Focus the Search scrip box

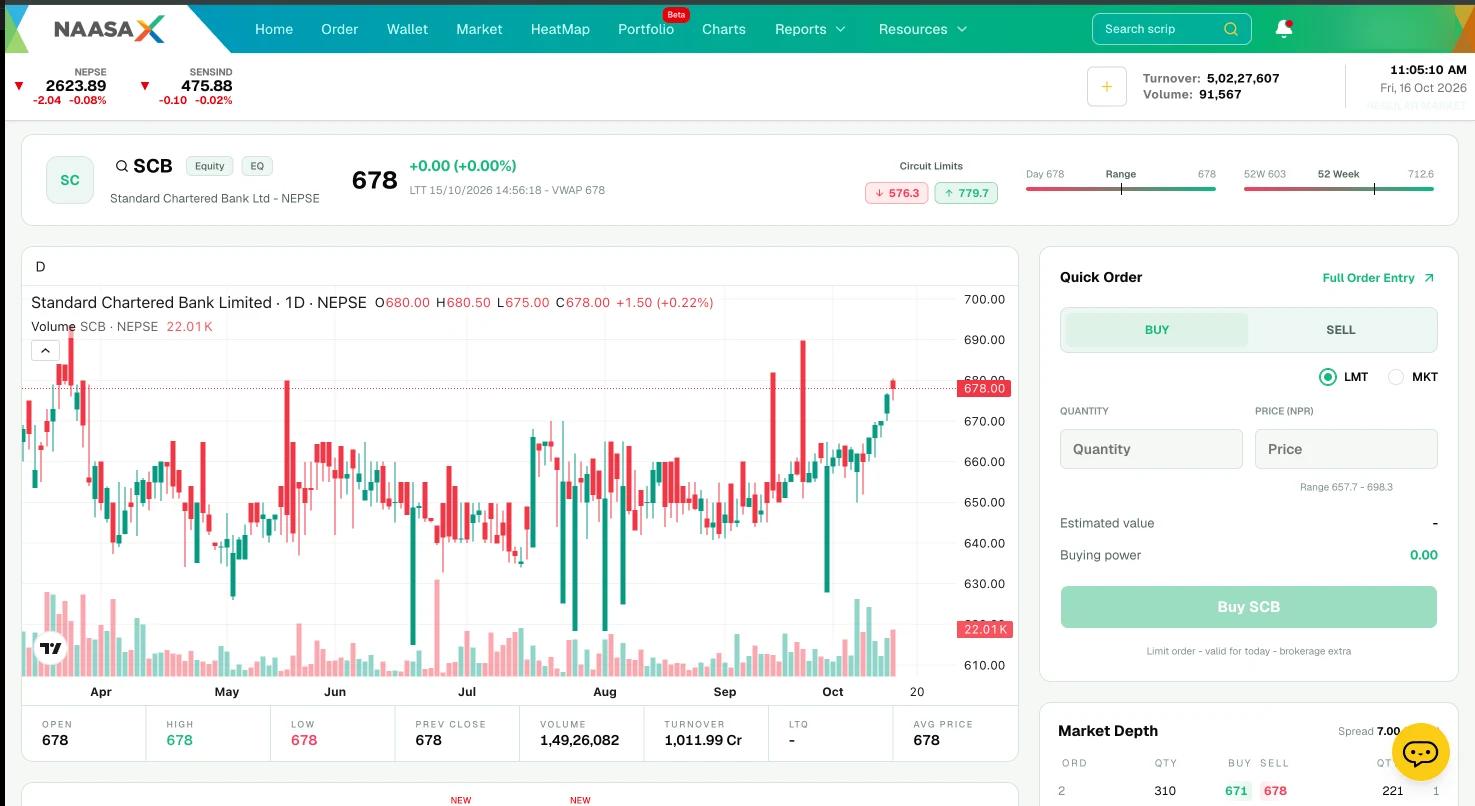(x=1171, y=29)
